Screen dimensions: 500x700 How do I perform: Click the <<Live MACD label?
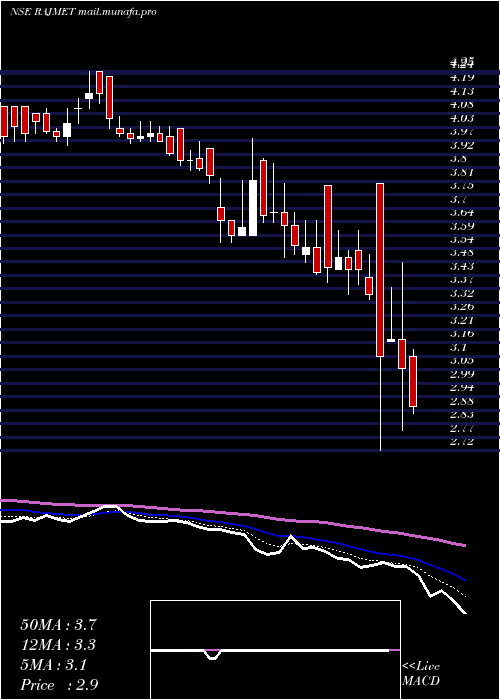(421, 674)
